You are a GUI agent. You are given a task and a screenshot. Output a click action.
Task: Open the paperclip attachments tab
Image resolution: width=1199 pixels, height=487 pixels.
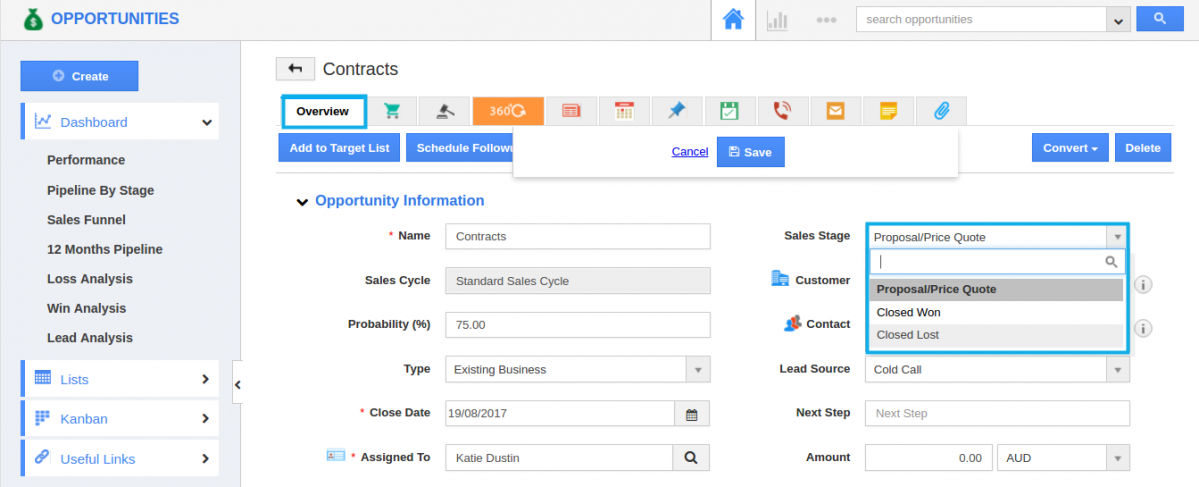click(940, 111)
